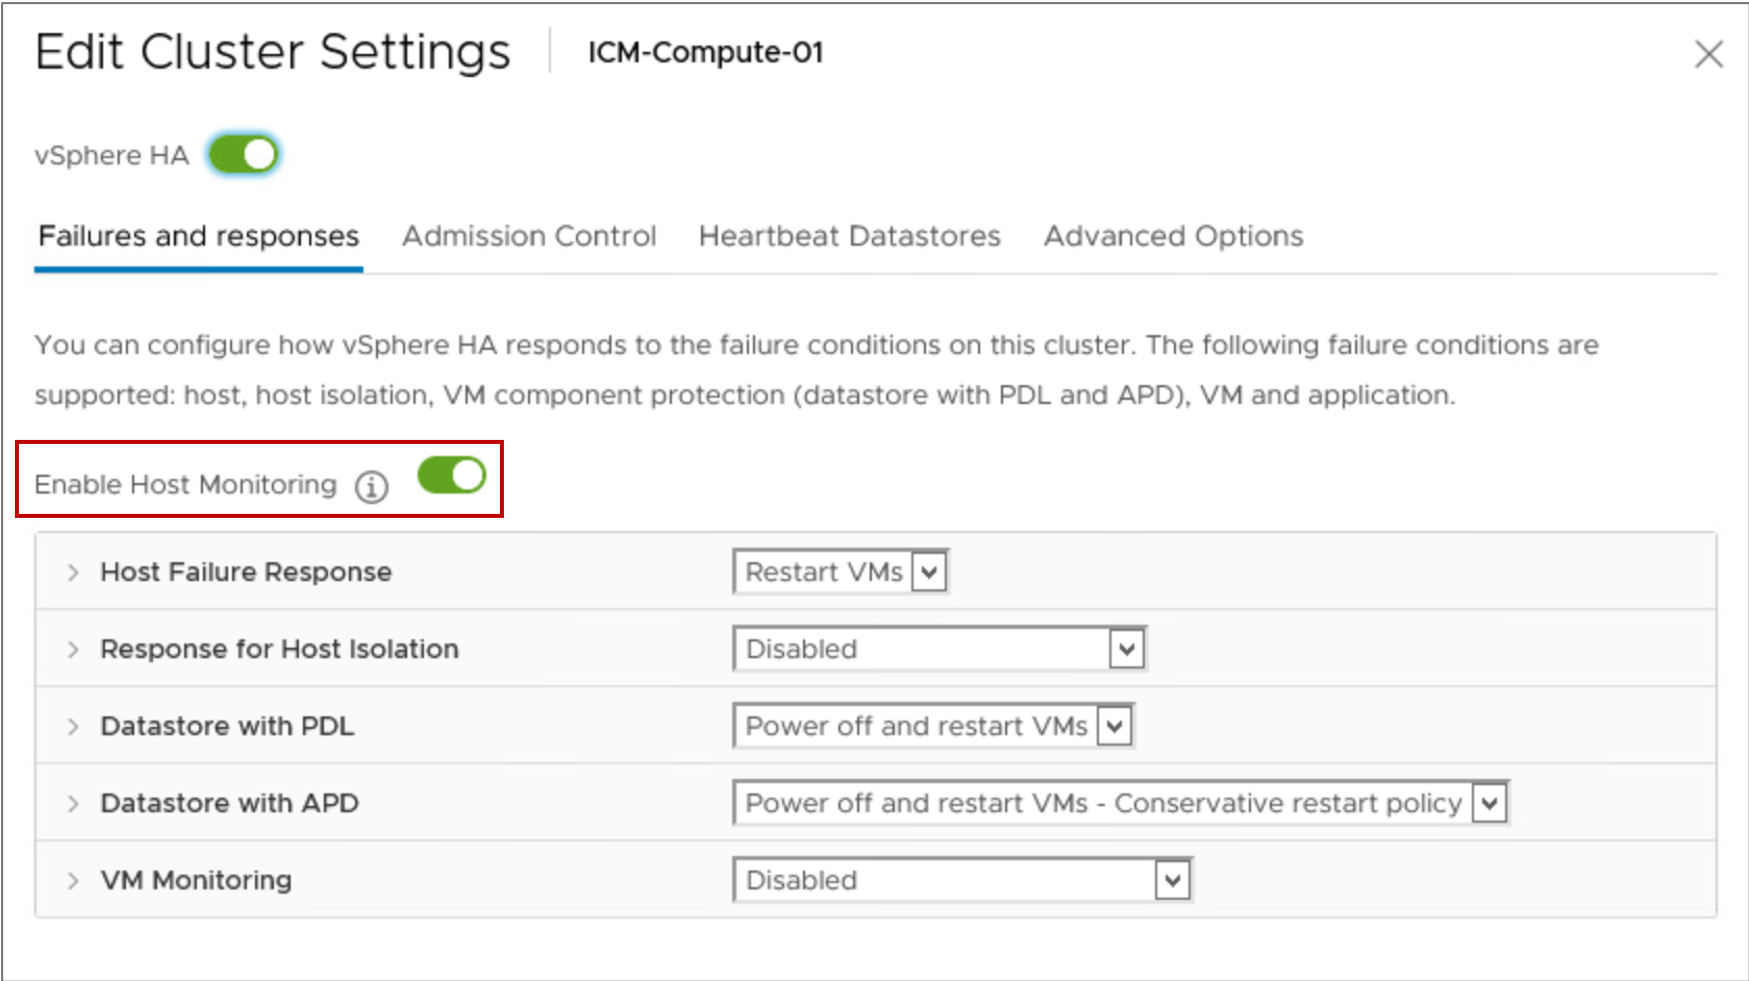Select the Failures and responses tab

(198, 236)
